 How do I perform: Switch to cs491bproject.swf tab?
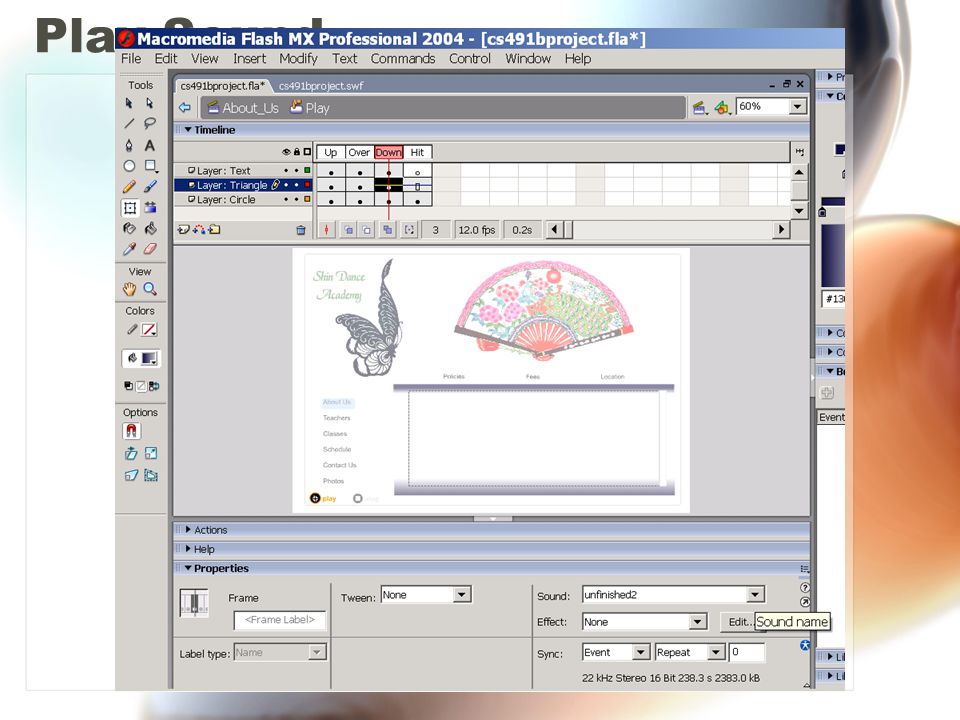pos(321,86)
